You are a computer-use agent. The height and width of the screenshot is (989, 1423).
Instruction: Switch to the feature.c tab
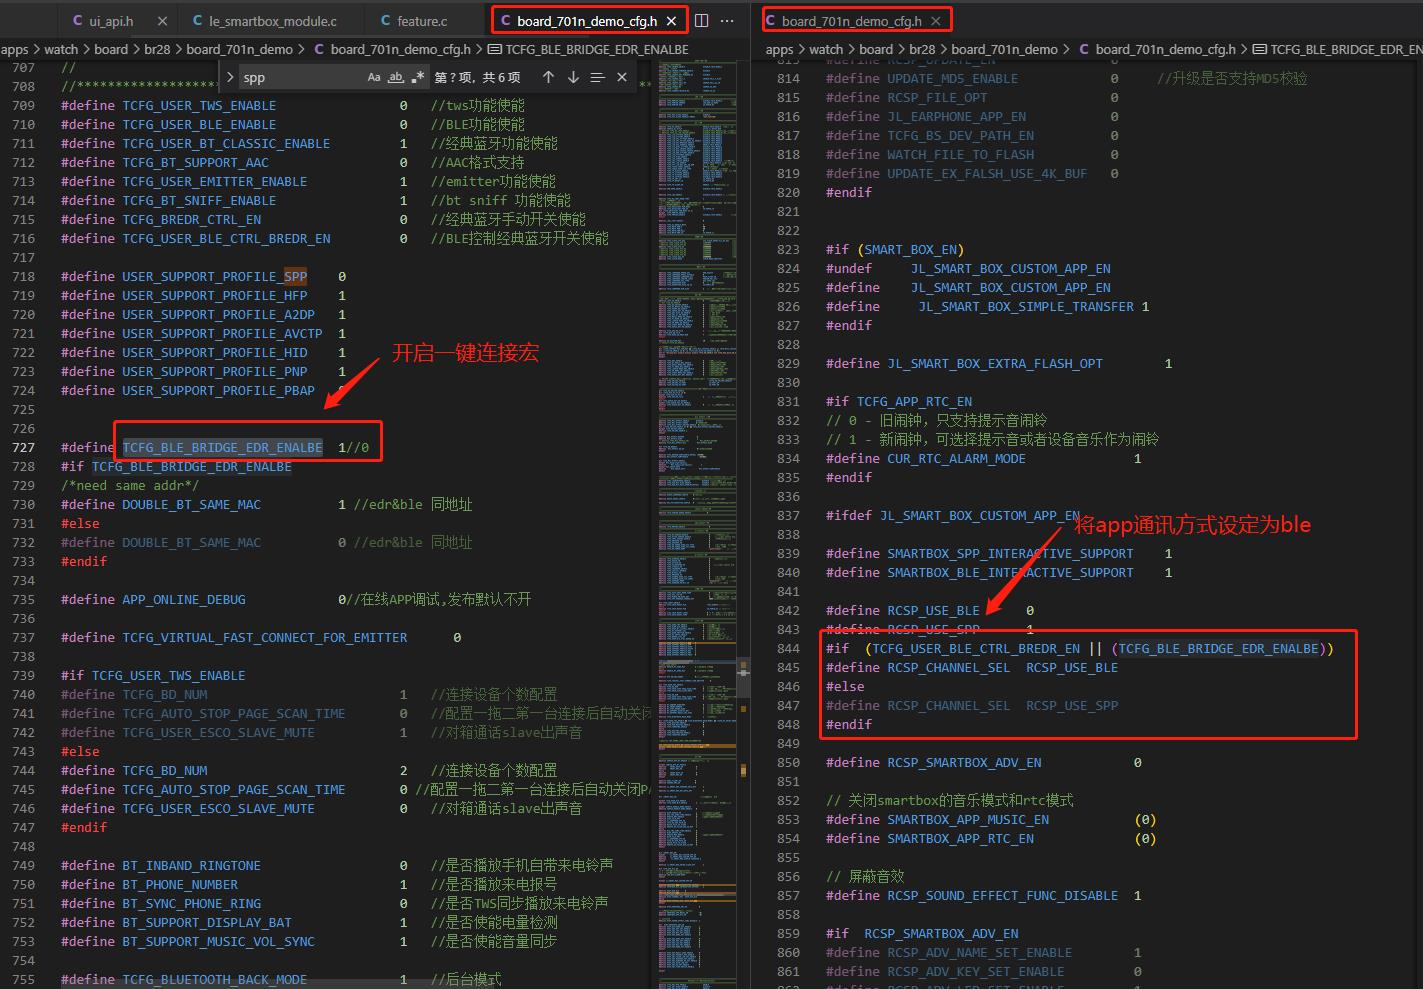(x=421, y=21)
